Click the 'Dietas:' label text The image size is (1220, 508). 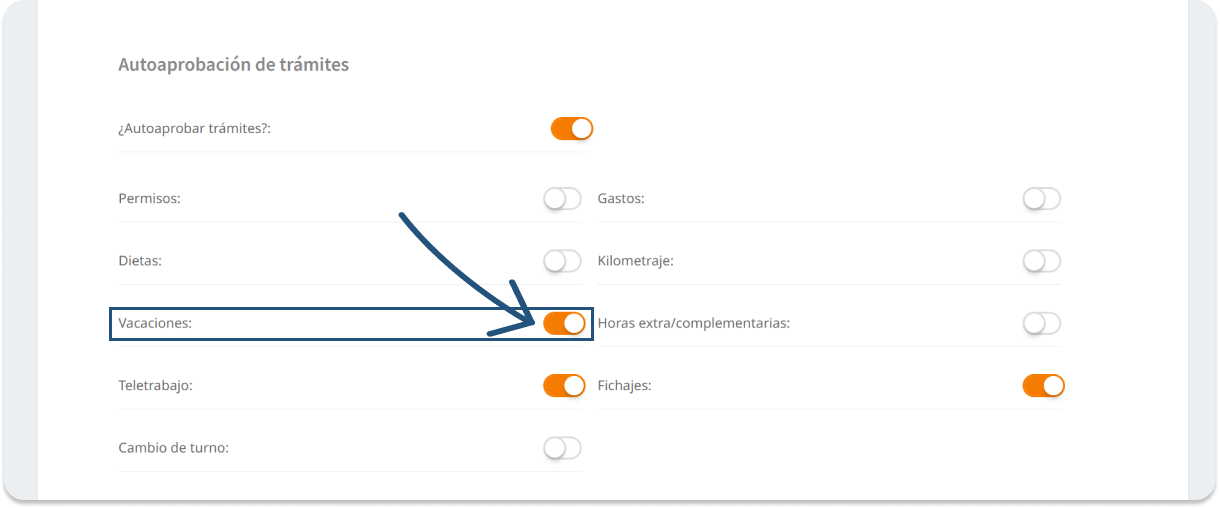tap(140, 261)
